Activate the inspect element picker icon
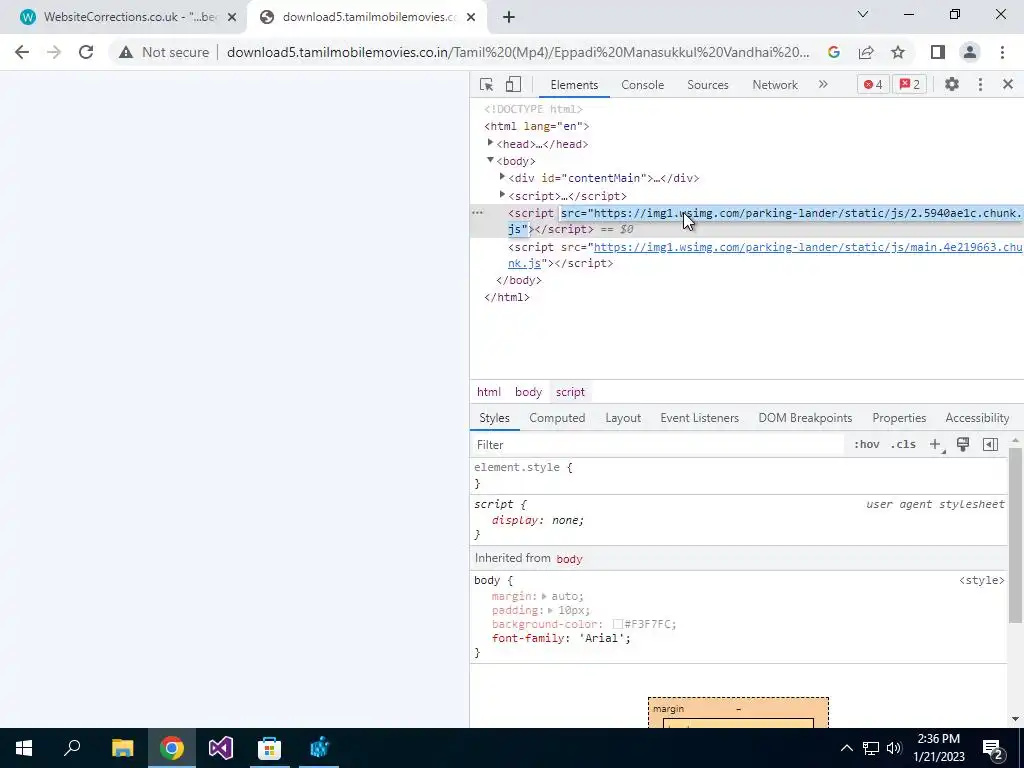This screenshot has width=1024, height=768. pyautogui.click(x=486, y=85)
